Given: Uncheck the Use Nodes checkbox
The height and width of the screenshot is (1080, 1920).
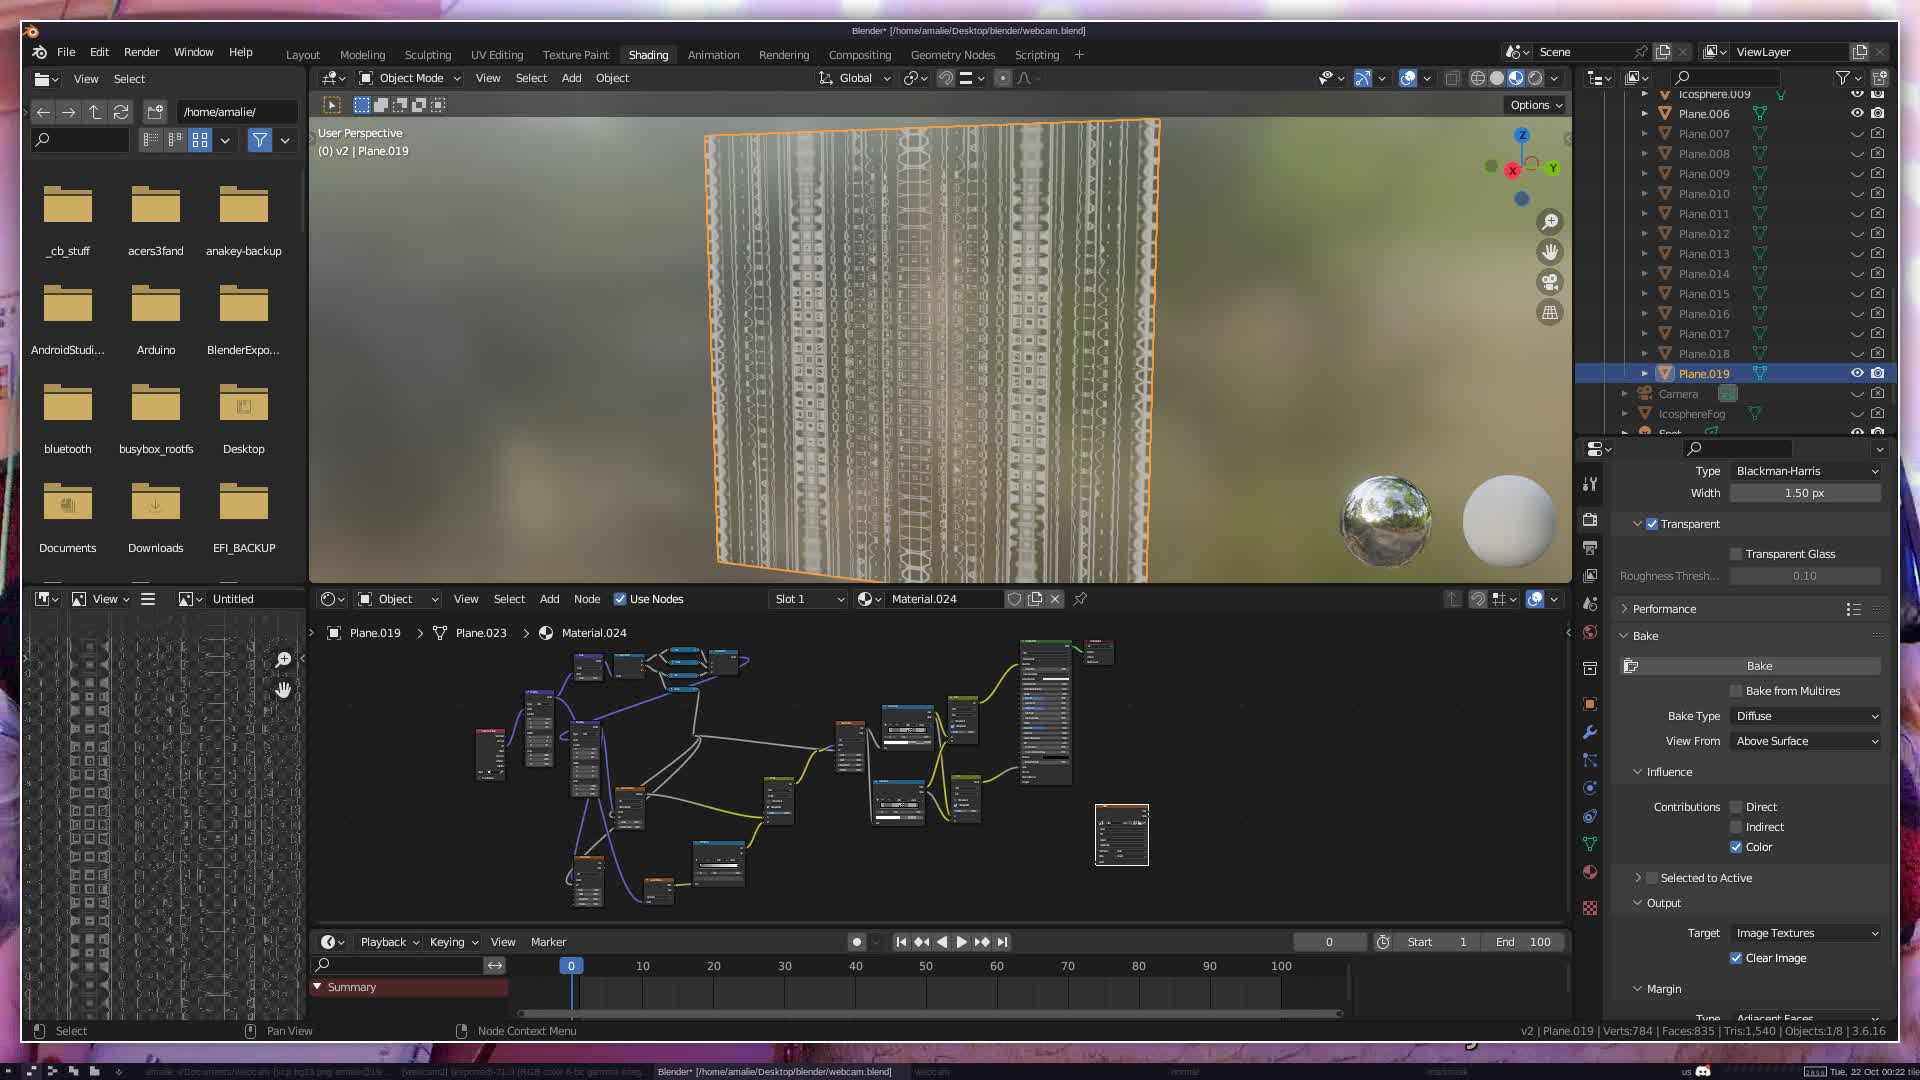Looking at the screenshot, I should pos(620,599).
